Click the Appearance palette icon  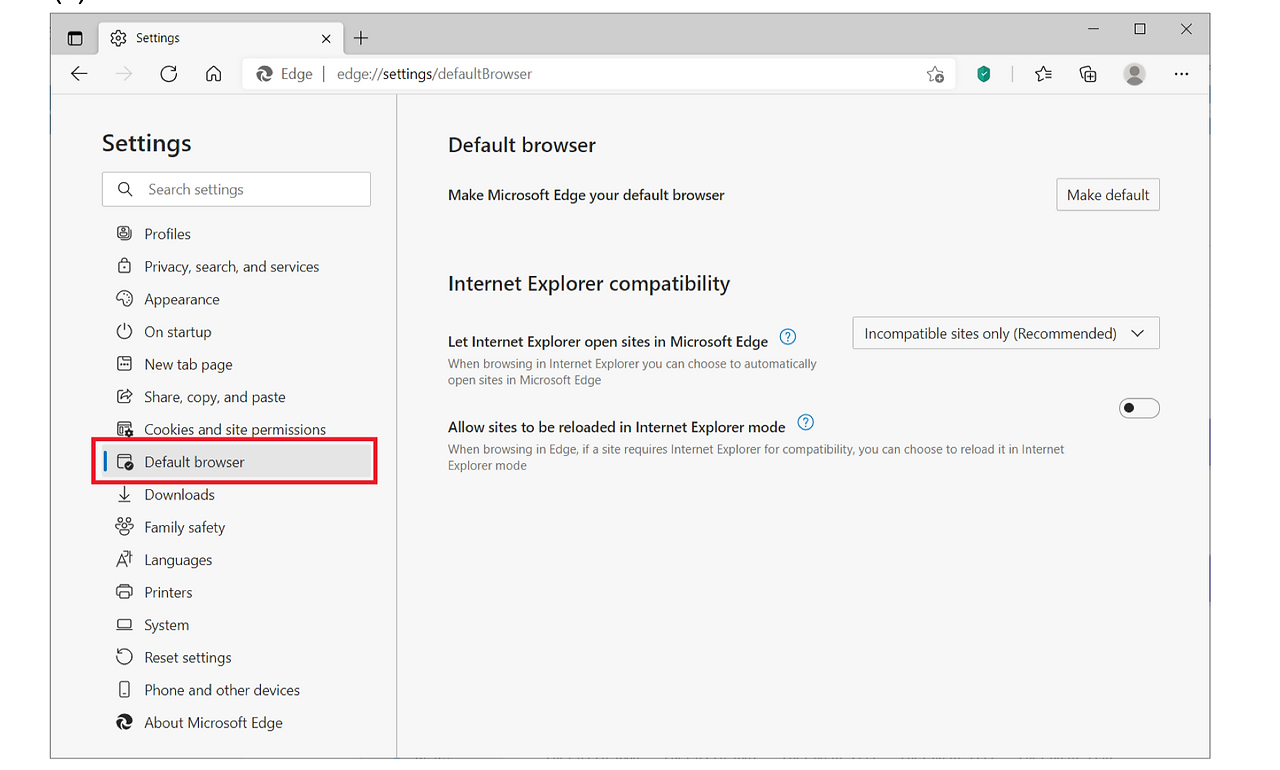click(124, 299)
